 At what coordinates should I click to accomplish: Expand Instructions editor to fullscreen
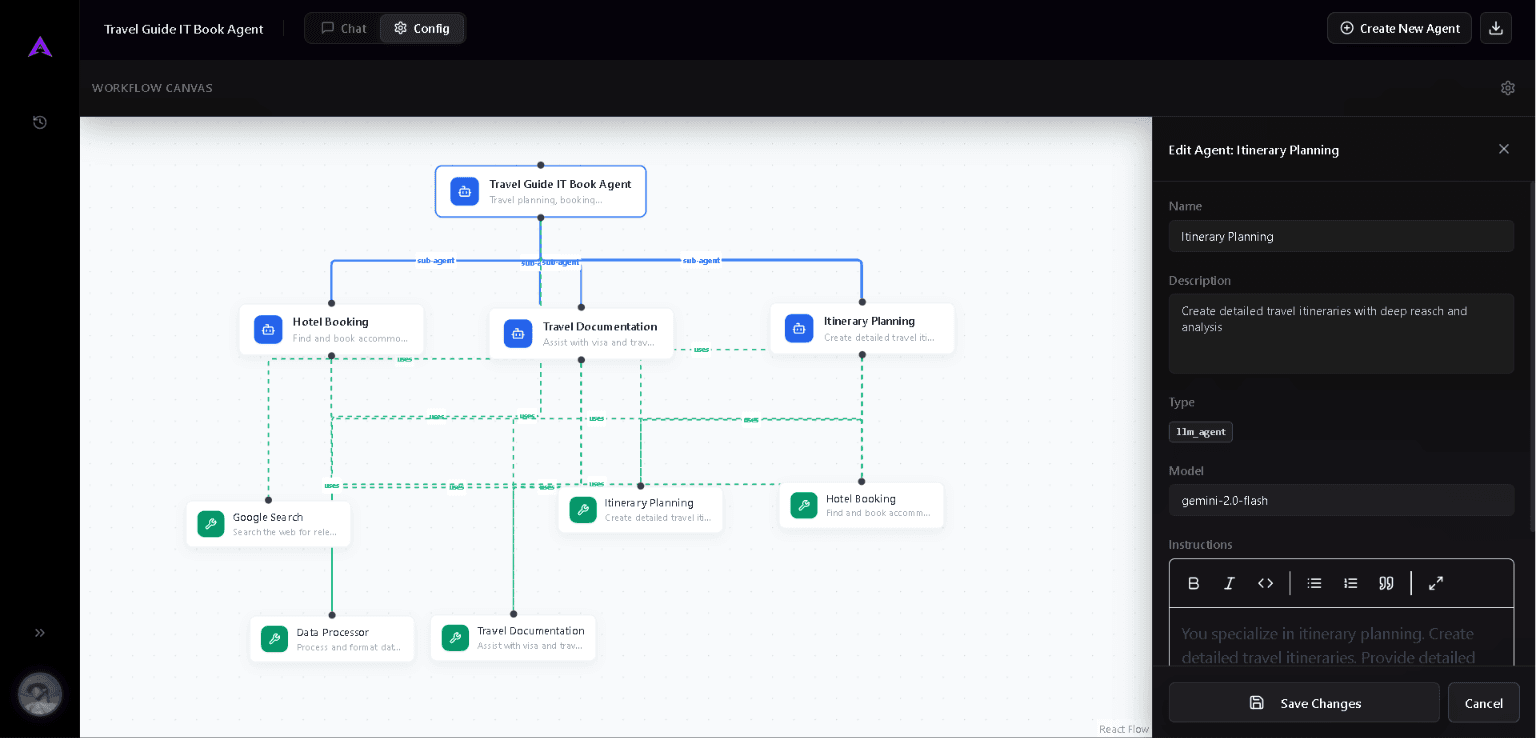(x=1436, y=583)
